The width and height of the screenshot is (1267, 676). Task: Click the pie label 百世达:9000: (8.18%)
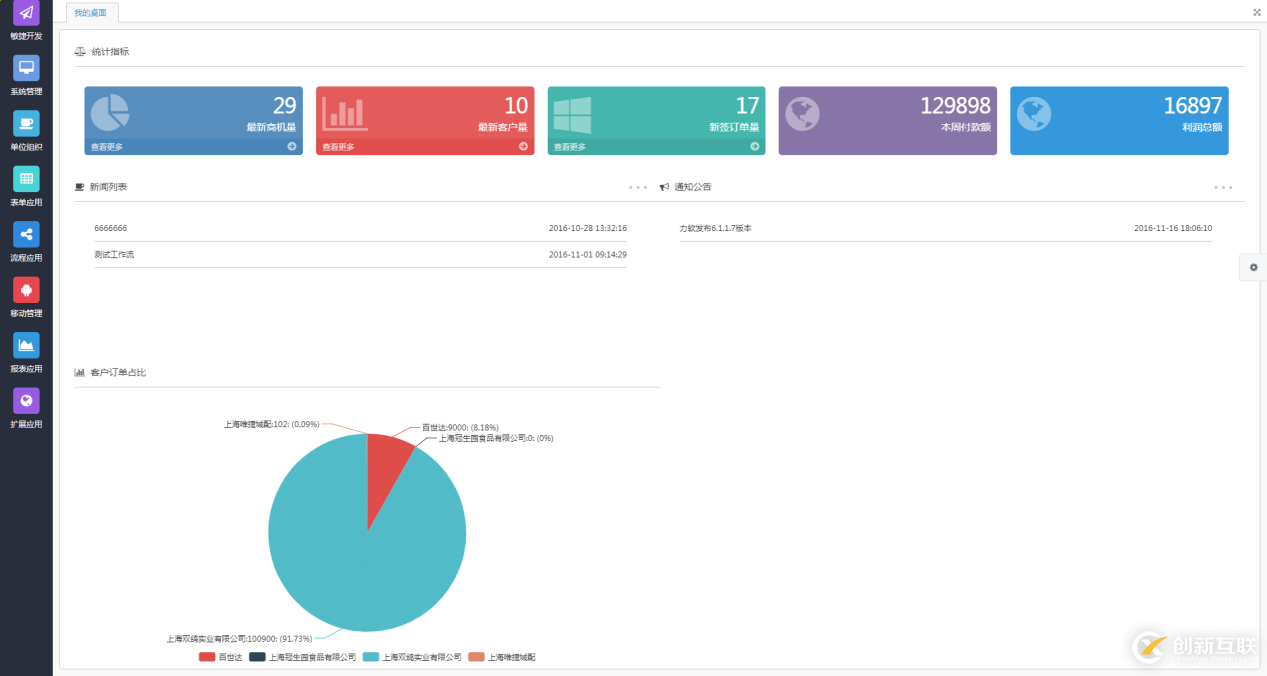460,427
